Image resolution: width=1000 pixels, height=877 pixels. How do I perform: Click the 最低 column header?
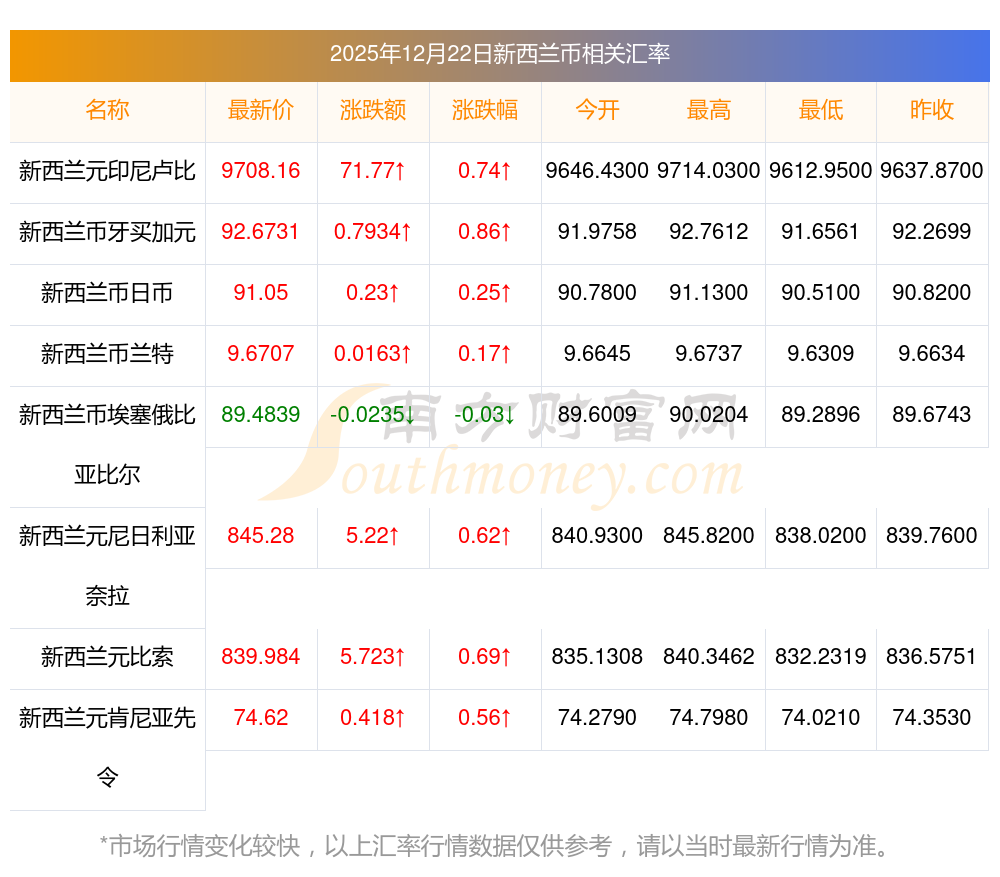point(821,110)
